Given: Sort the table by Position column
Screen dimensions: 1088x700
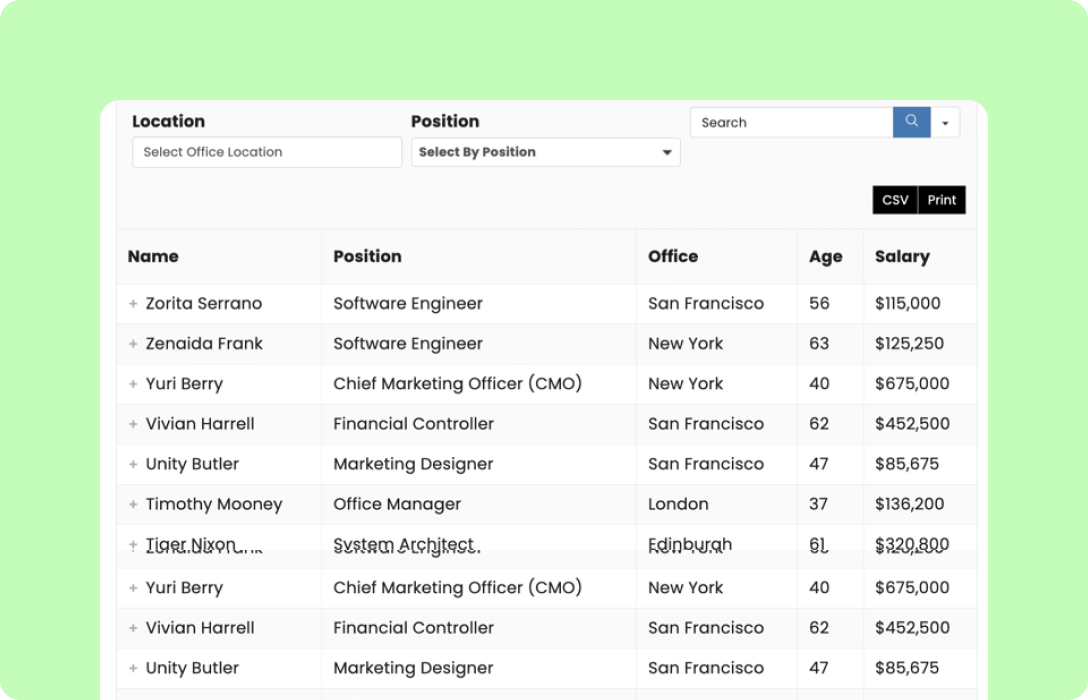Looking at the screenshot, I should 367,256.
